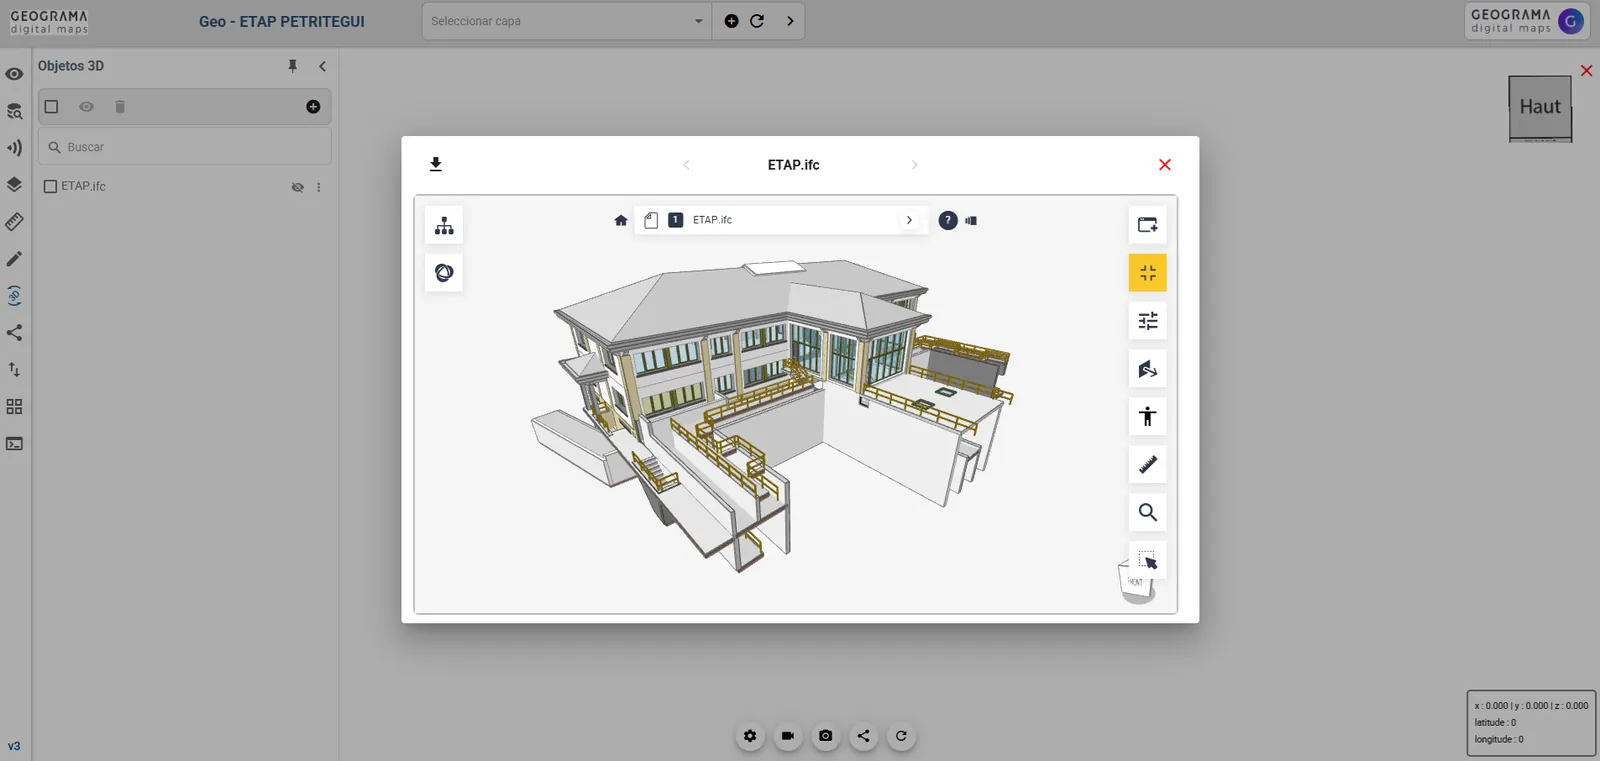
Task: Add a new 3D object
Action: point(313,107)
